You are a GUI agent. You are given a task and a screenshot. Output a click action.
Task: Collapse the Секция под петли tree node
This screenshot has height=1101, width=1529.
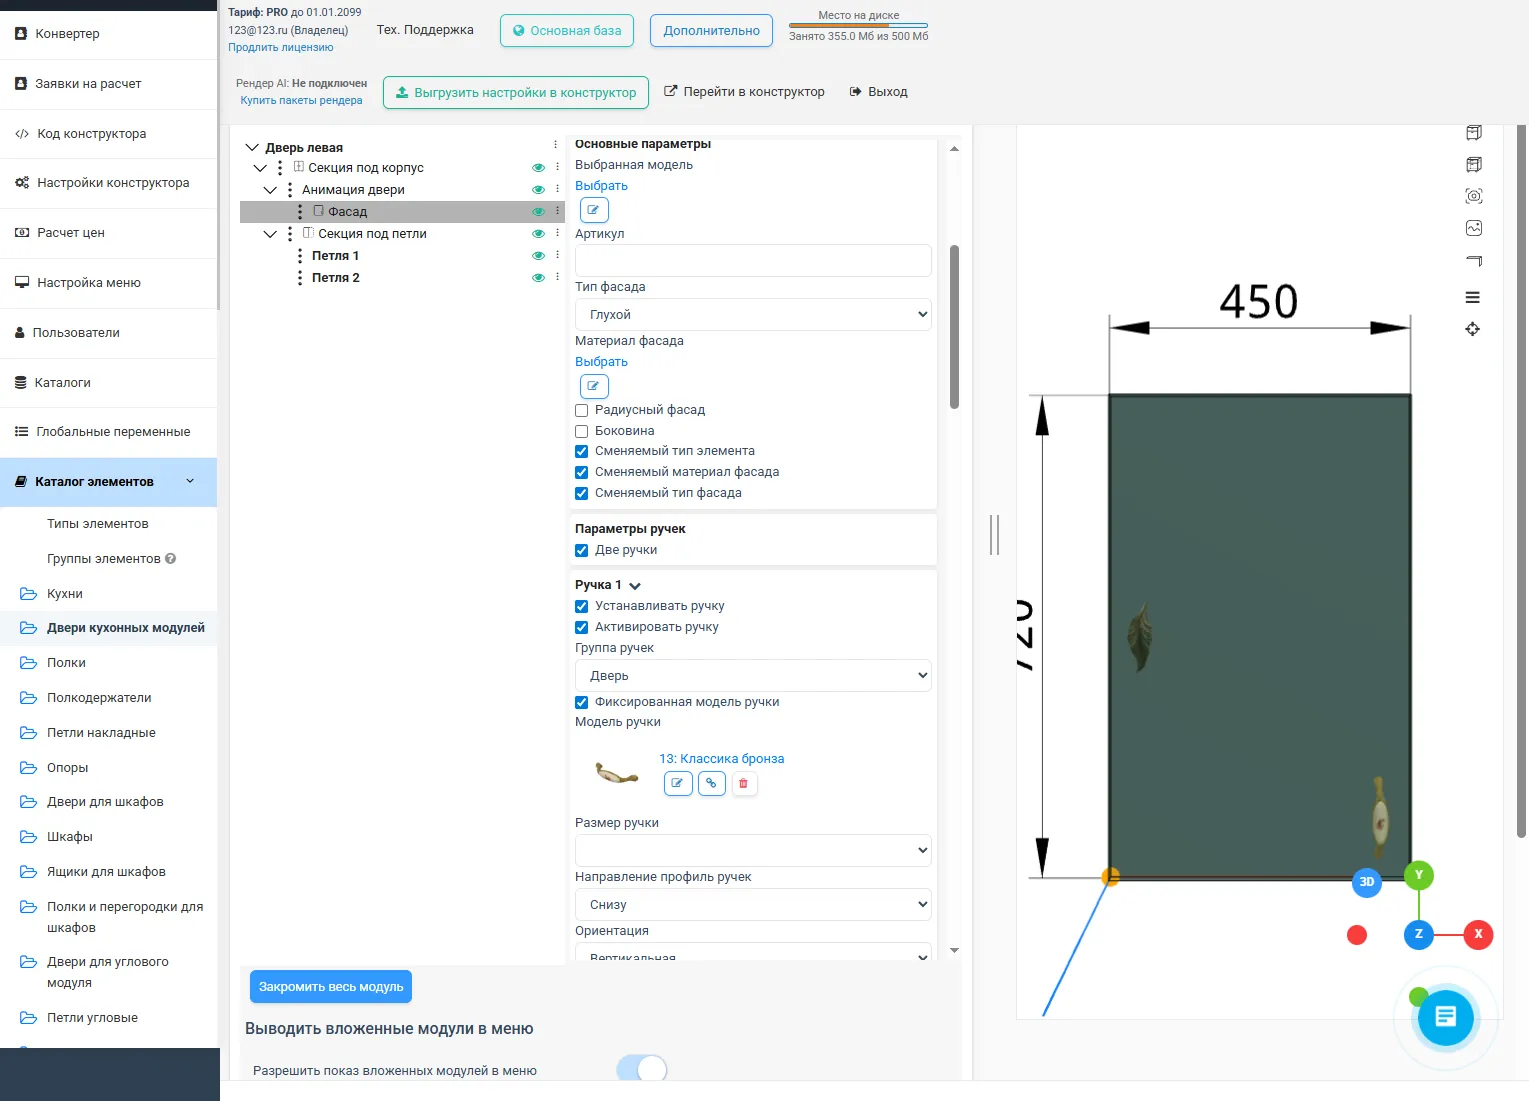pos(270,234)
